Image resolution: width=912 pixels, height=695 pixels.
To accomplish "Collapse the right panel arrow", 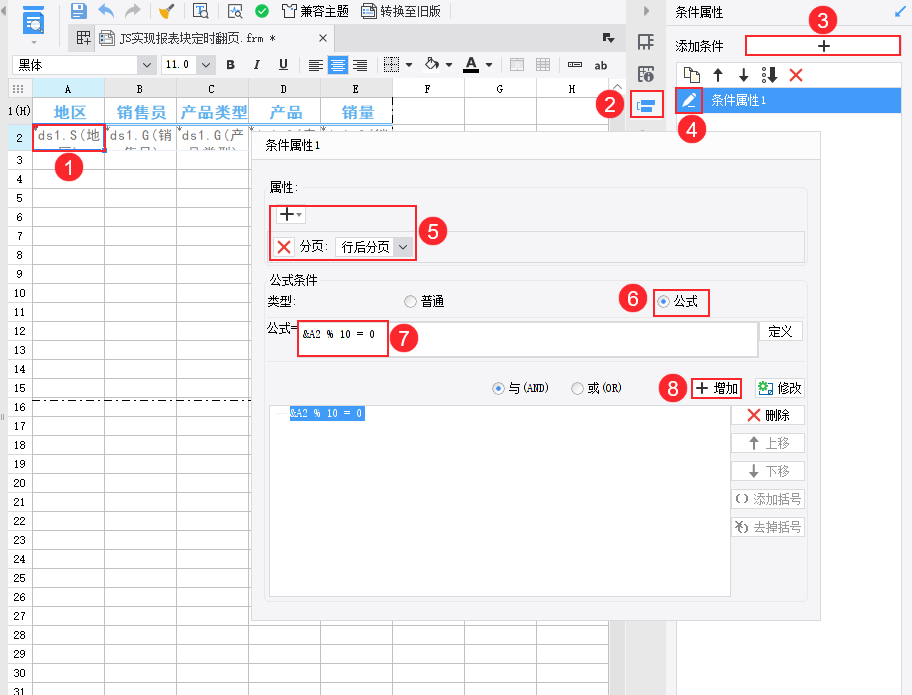I will 646,11.
